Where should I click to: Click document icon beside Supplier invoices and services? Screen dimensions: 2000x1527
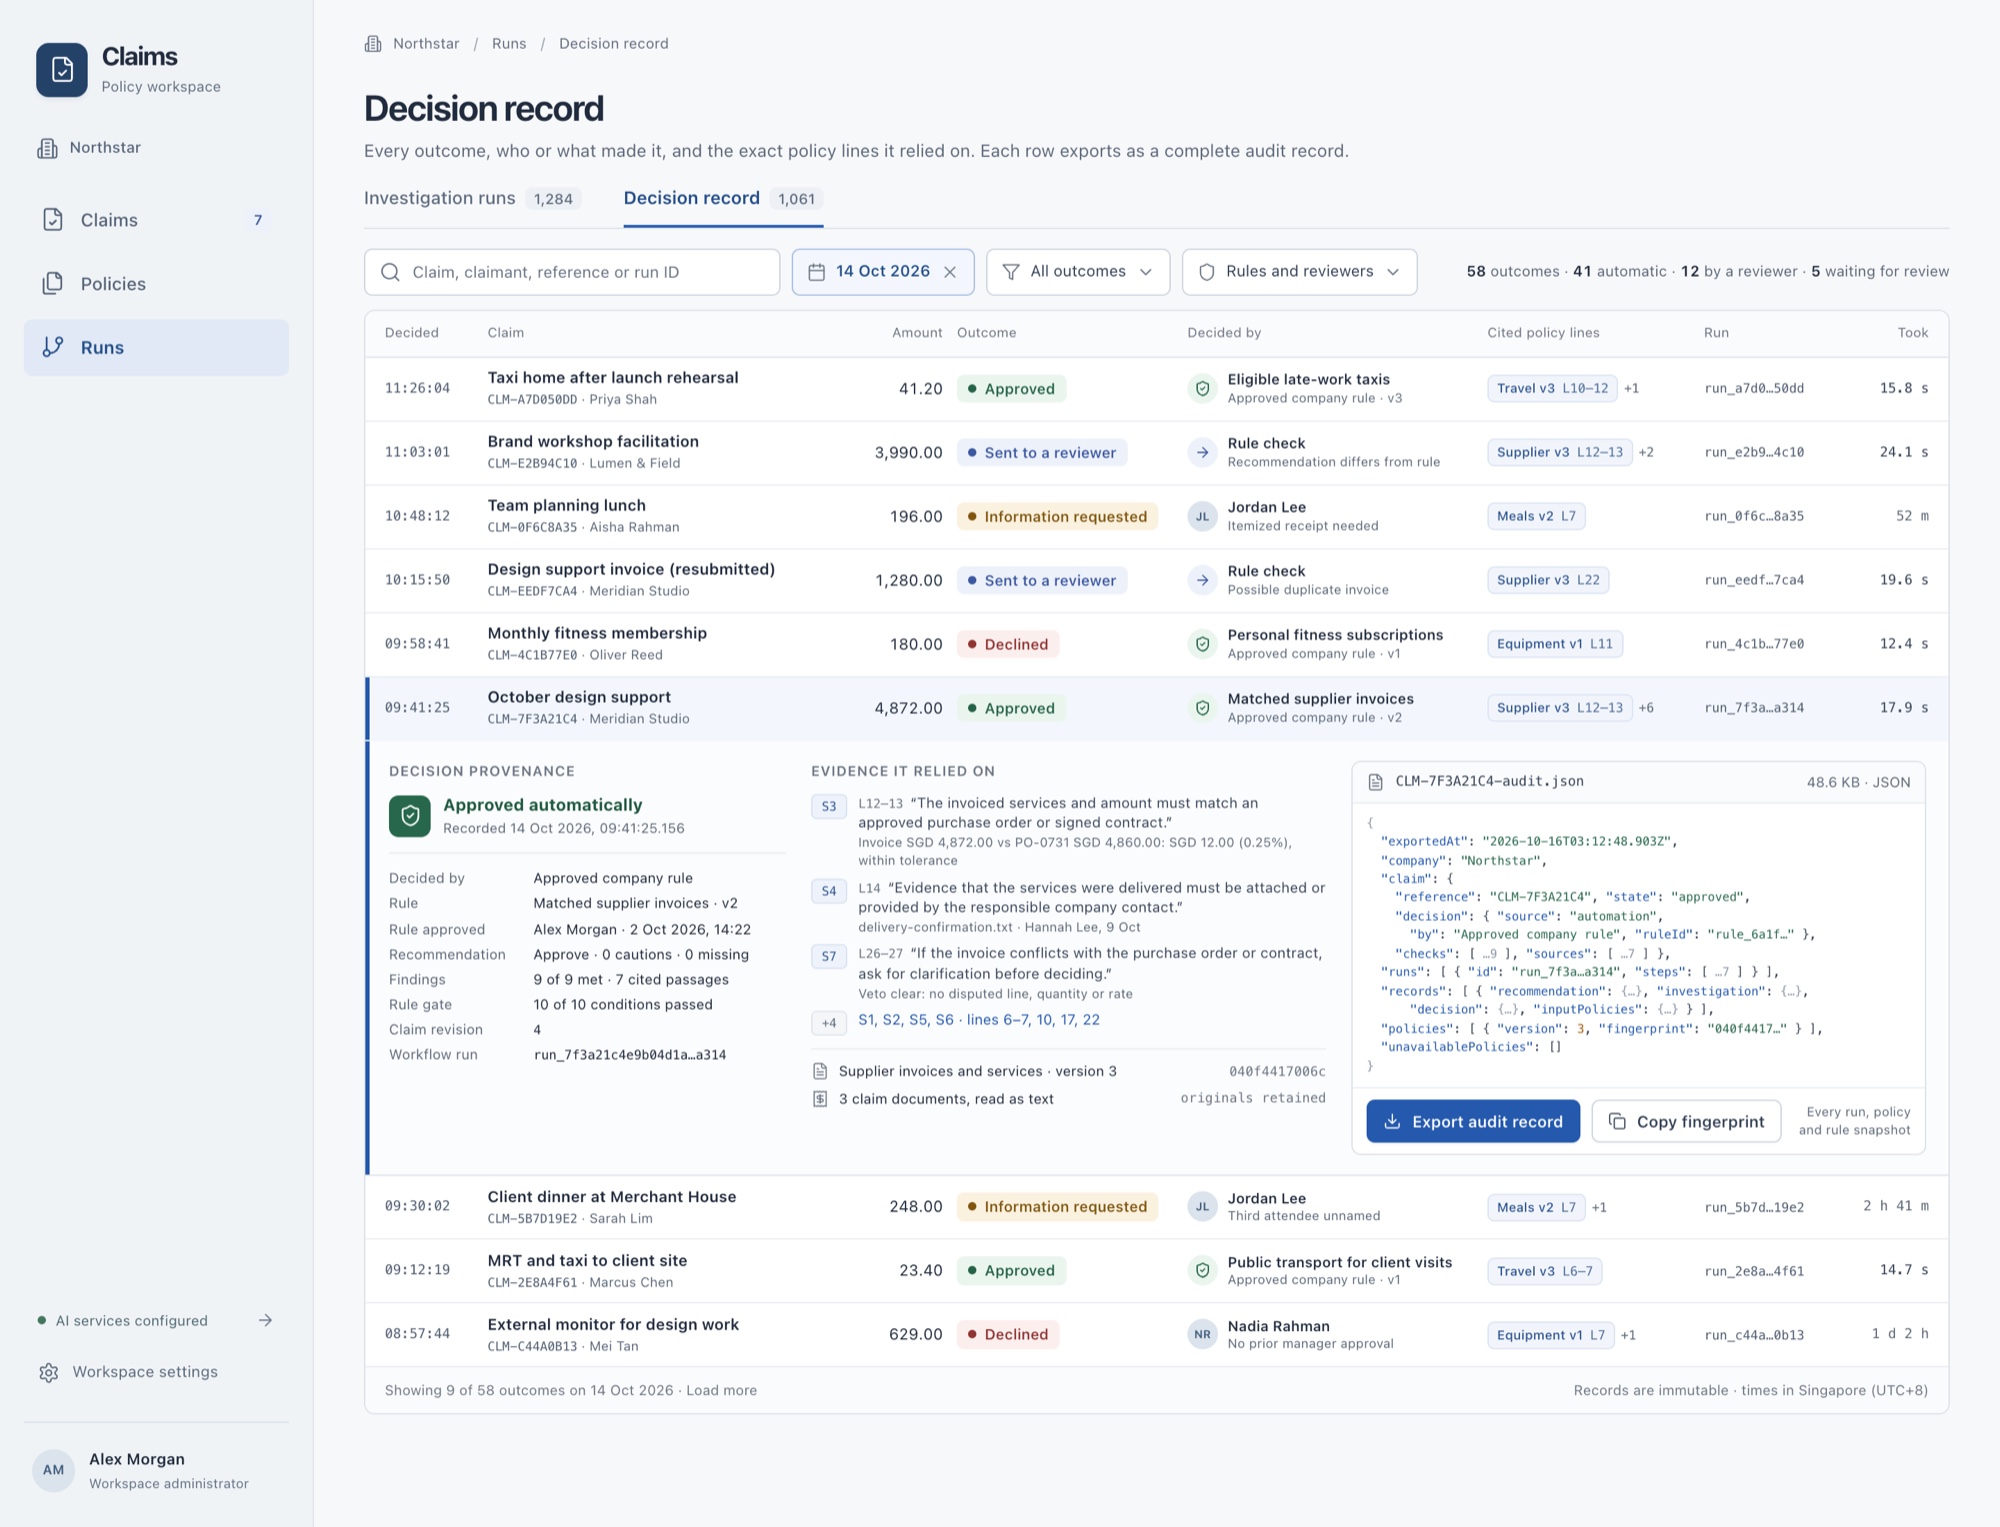click(820, 1071)
